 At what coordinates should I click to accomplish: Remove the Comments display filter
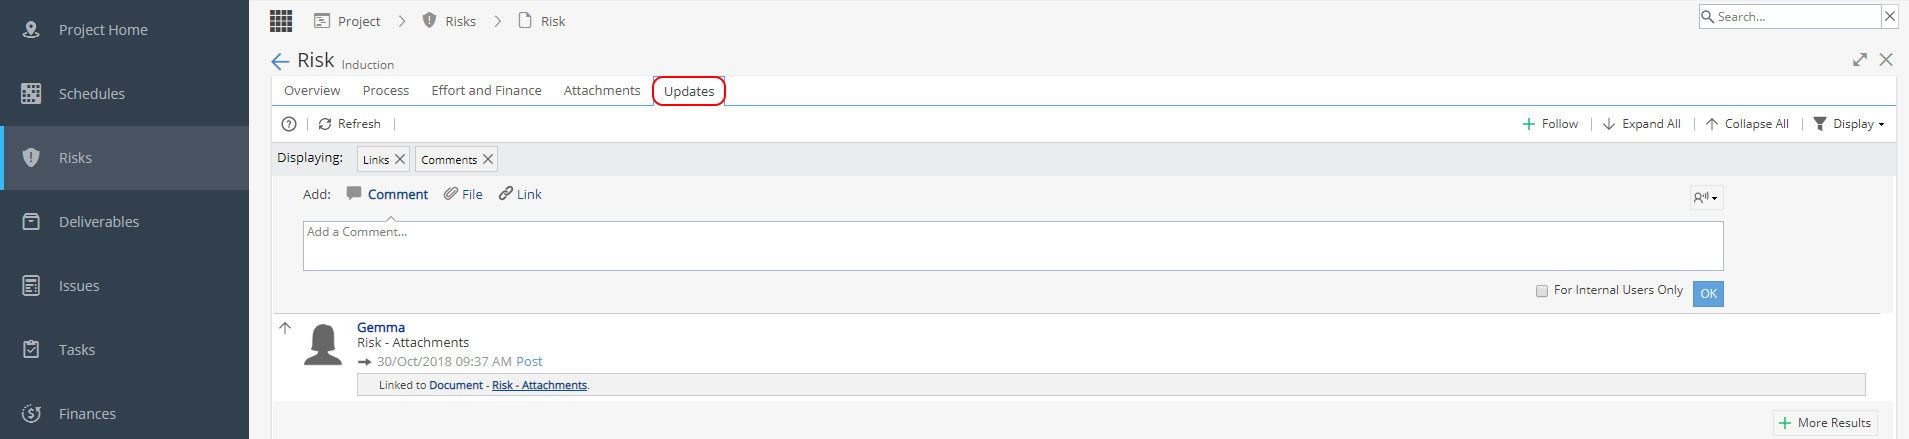click(x=488, y=159)
